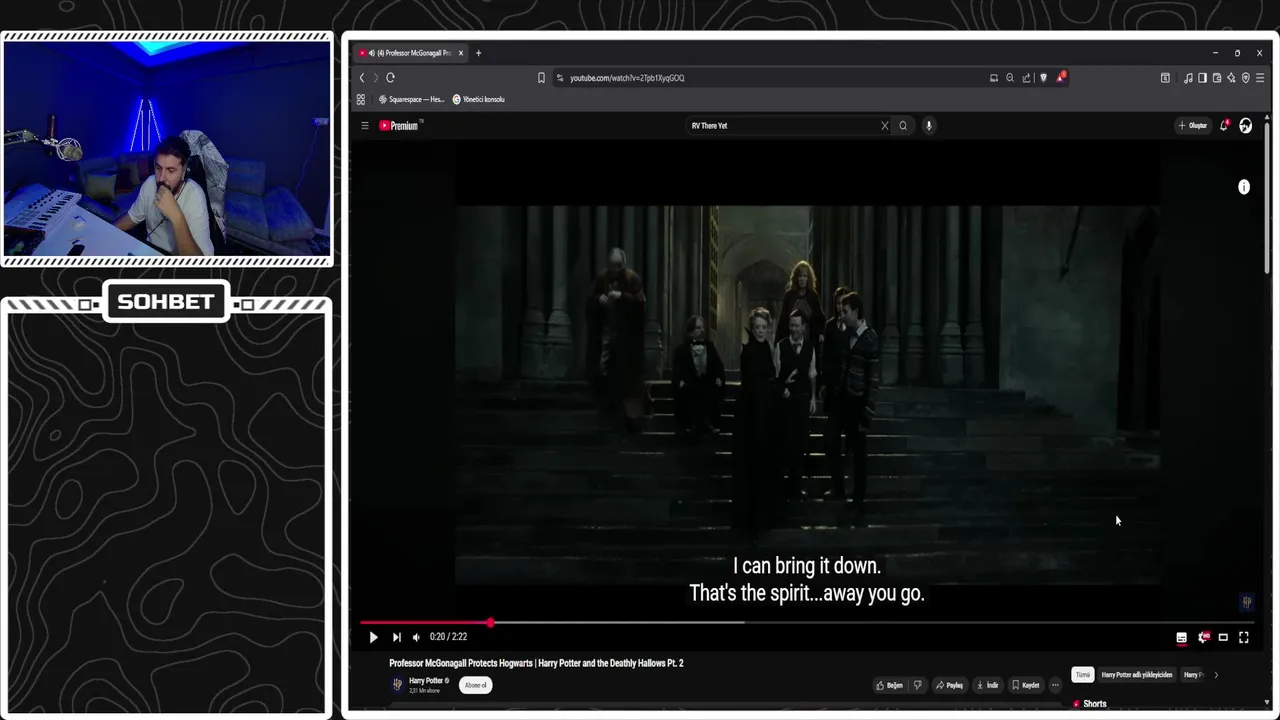Open the browser main menu
Image resolution: width=1280 pixels, height=720 pixels.
tap(1260, 78)
